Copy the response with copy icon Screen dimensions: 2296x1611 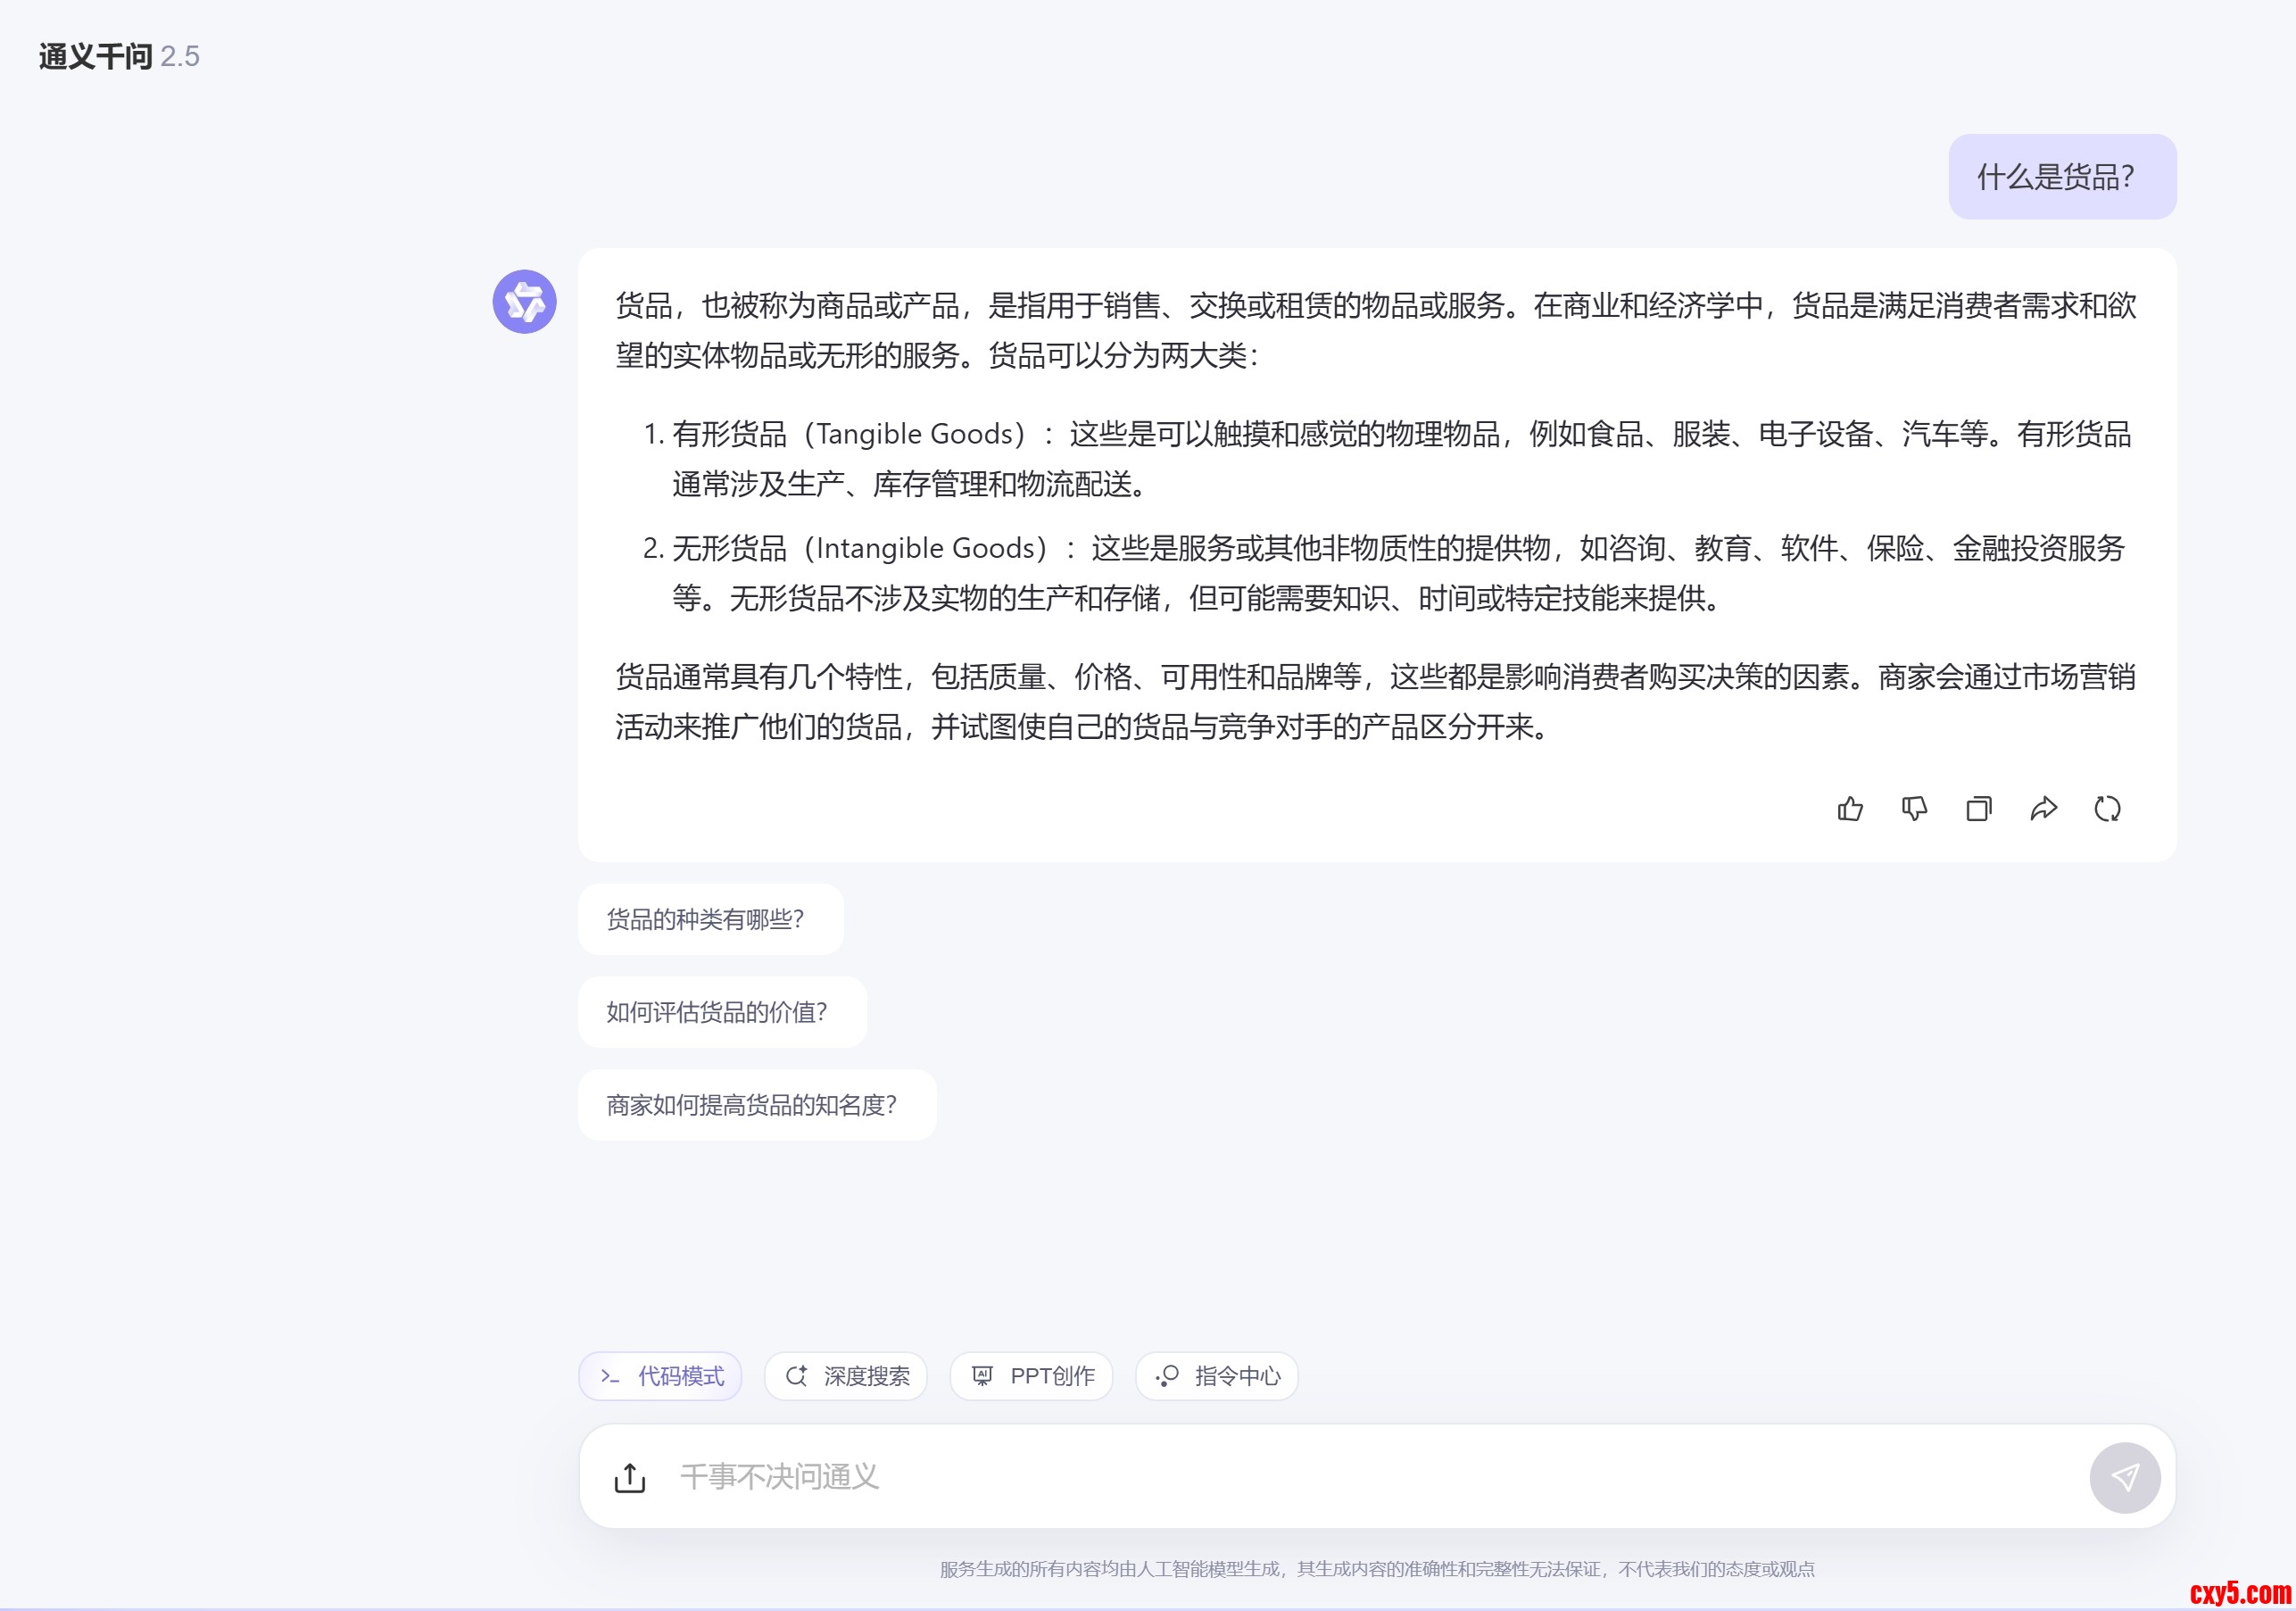coord(1978,808)
